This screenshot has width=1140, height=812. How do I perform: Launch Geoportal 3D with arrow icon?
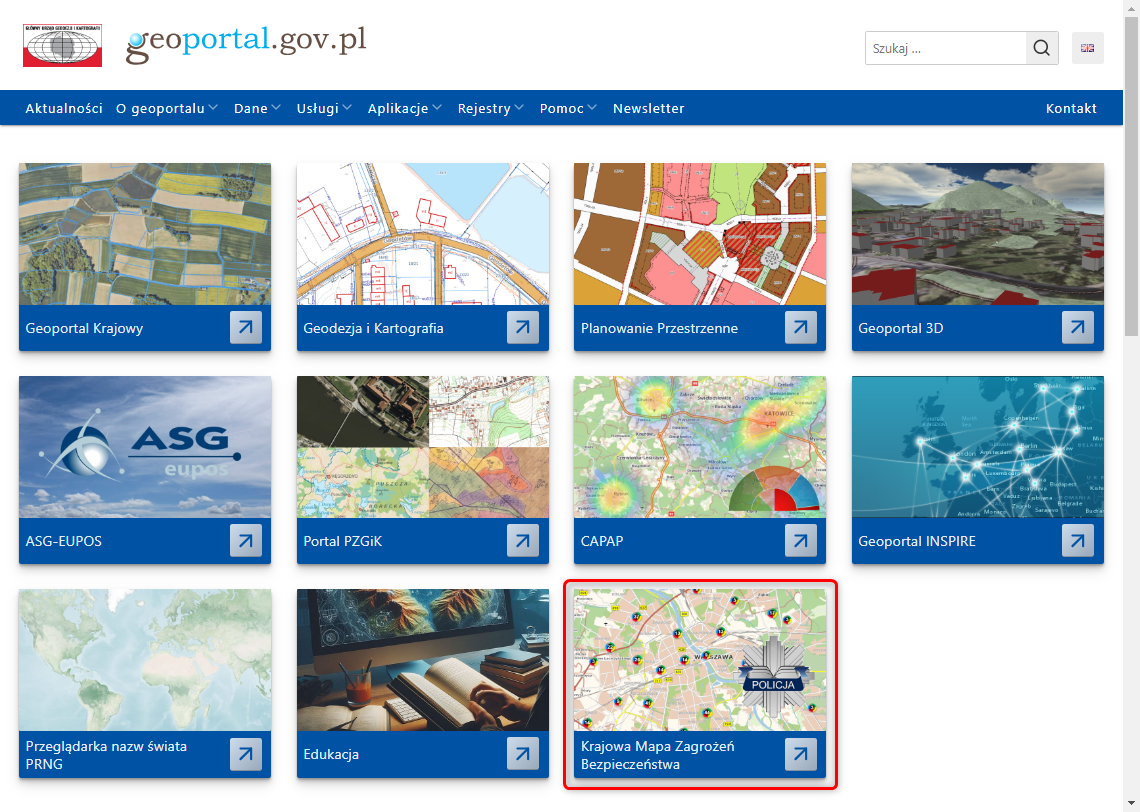coord(1078,328)
